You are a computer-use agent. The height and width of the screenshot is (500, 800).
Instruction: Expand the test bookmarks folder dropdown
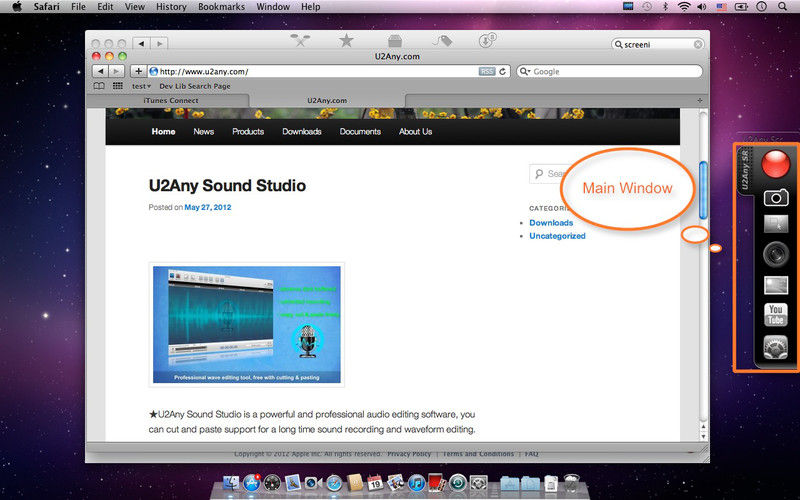141,86
